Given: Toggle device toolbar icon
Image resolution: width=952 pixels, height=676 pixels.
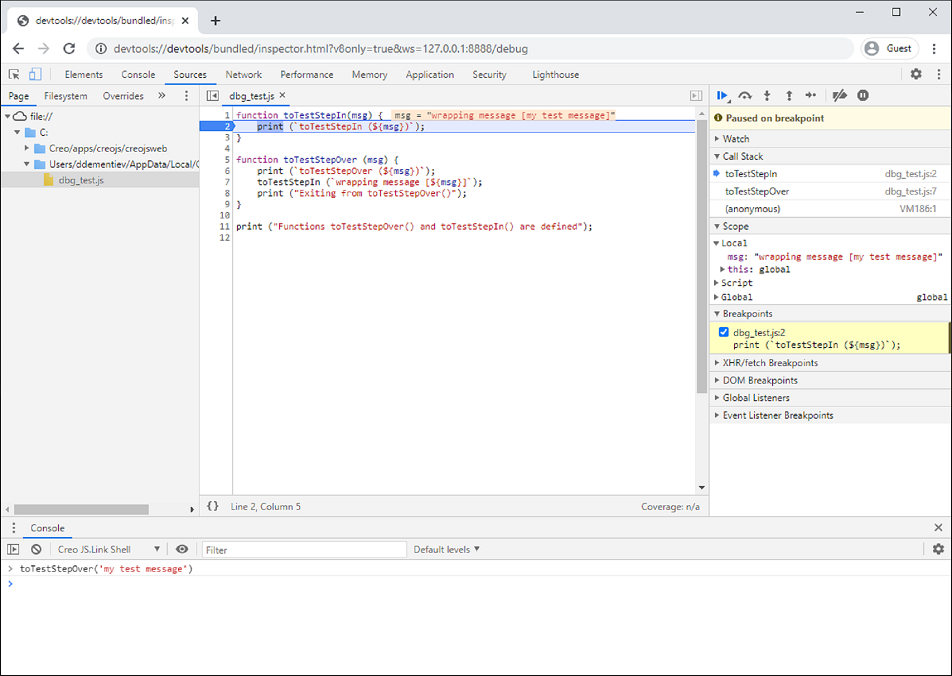Looking at the screenshot, I should tap(35, 74).
